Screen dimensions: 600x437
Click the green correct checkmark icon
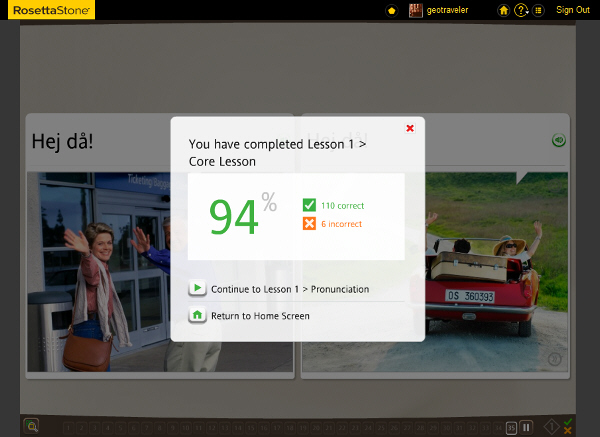309,205
